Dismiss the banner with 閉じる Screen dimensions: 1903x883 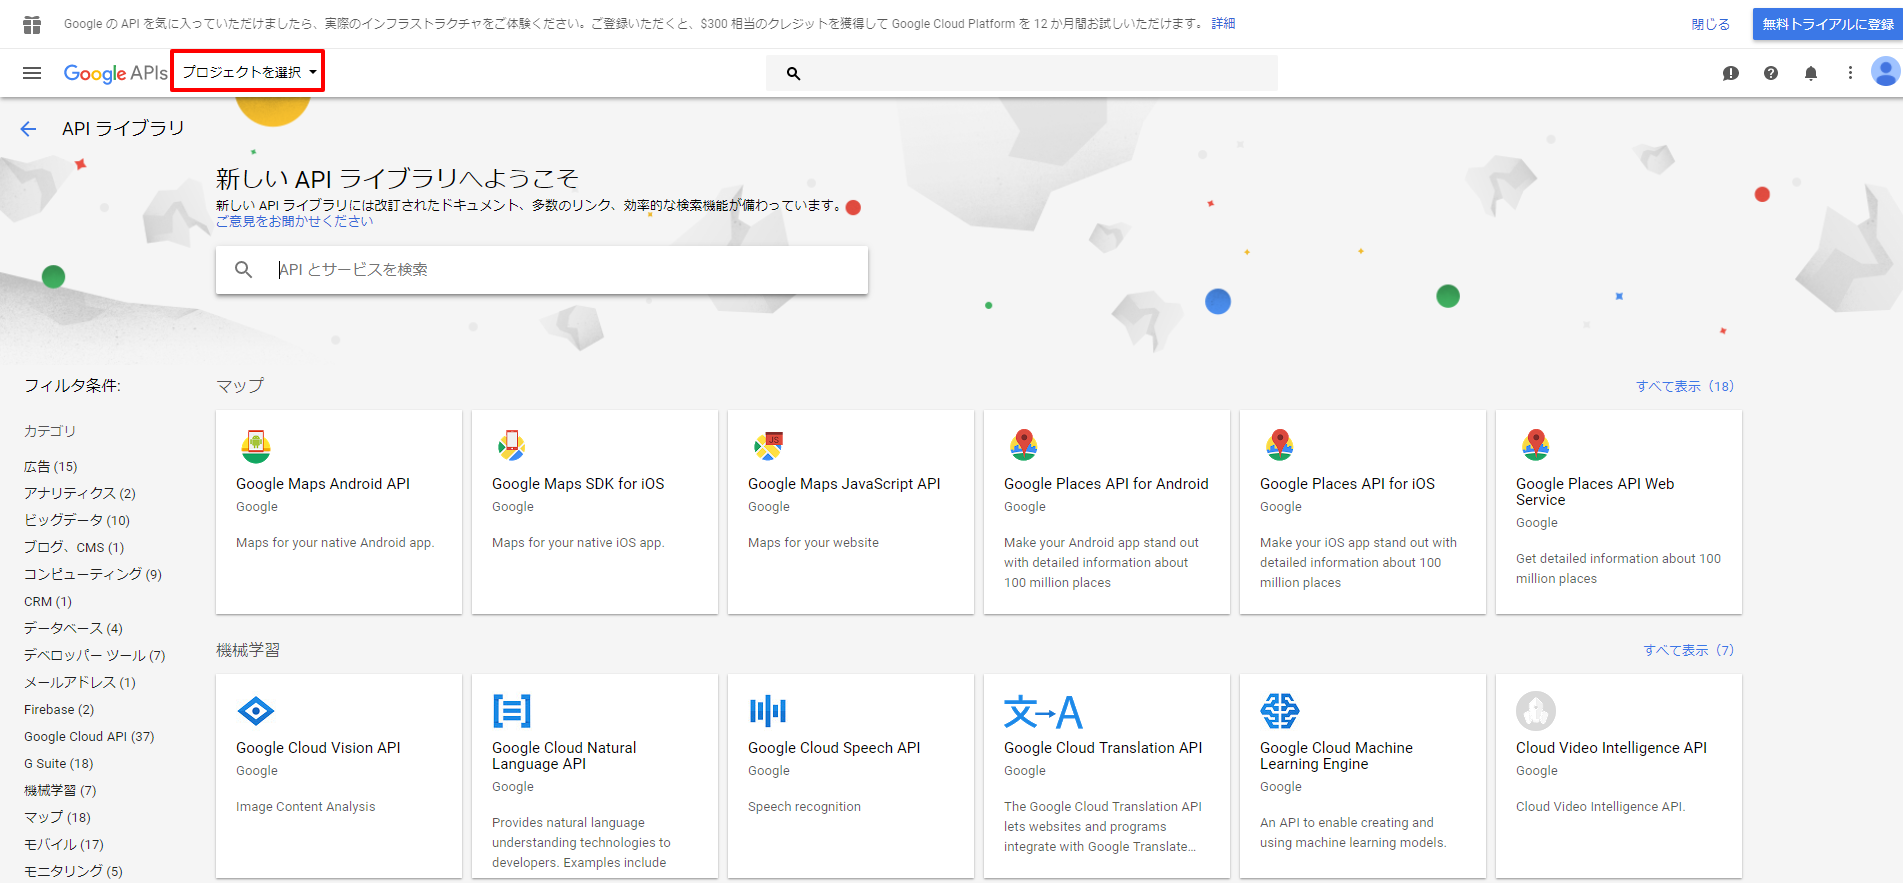1710,24
